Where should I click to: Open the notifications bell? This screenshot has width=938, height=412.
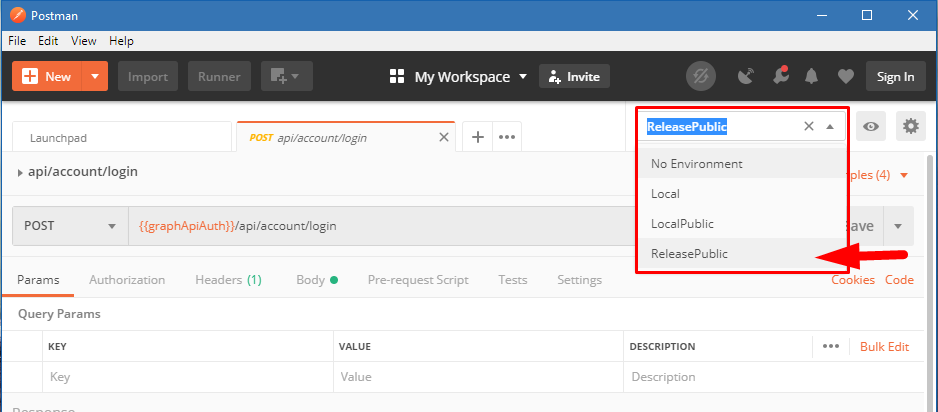[x=812, y=77]
